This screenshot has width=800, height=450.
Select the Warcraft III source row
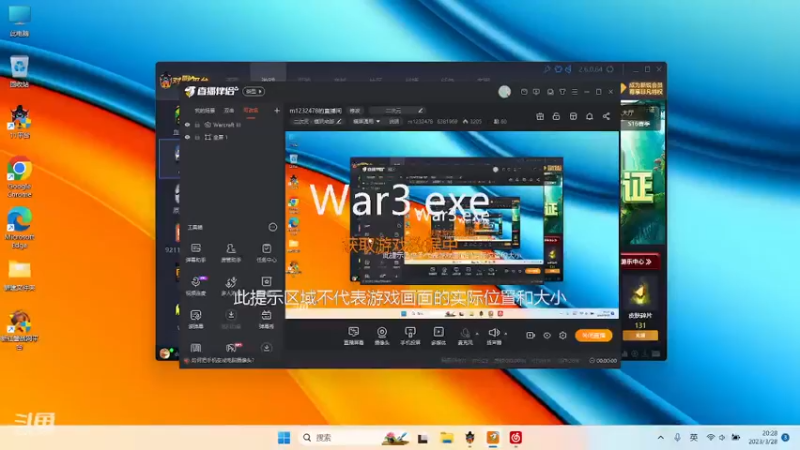[232, 124]
